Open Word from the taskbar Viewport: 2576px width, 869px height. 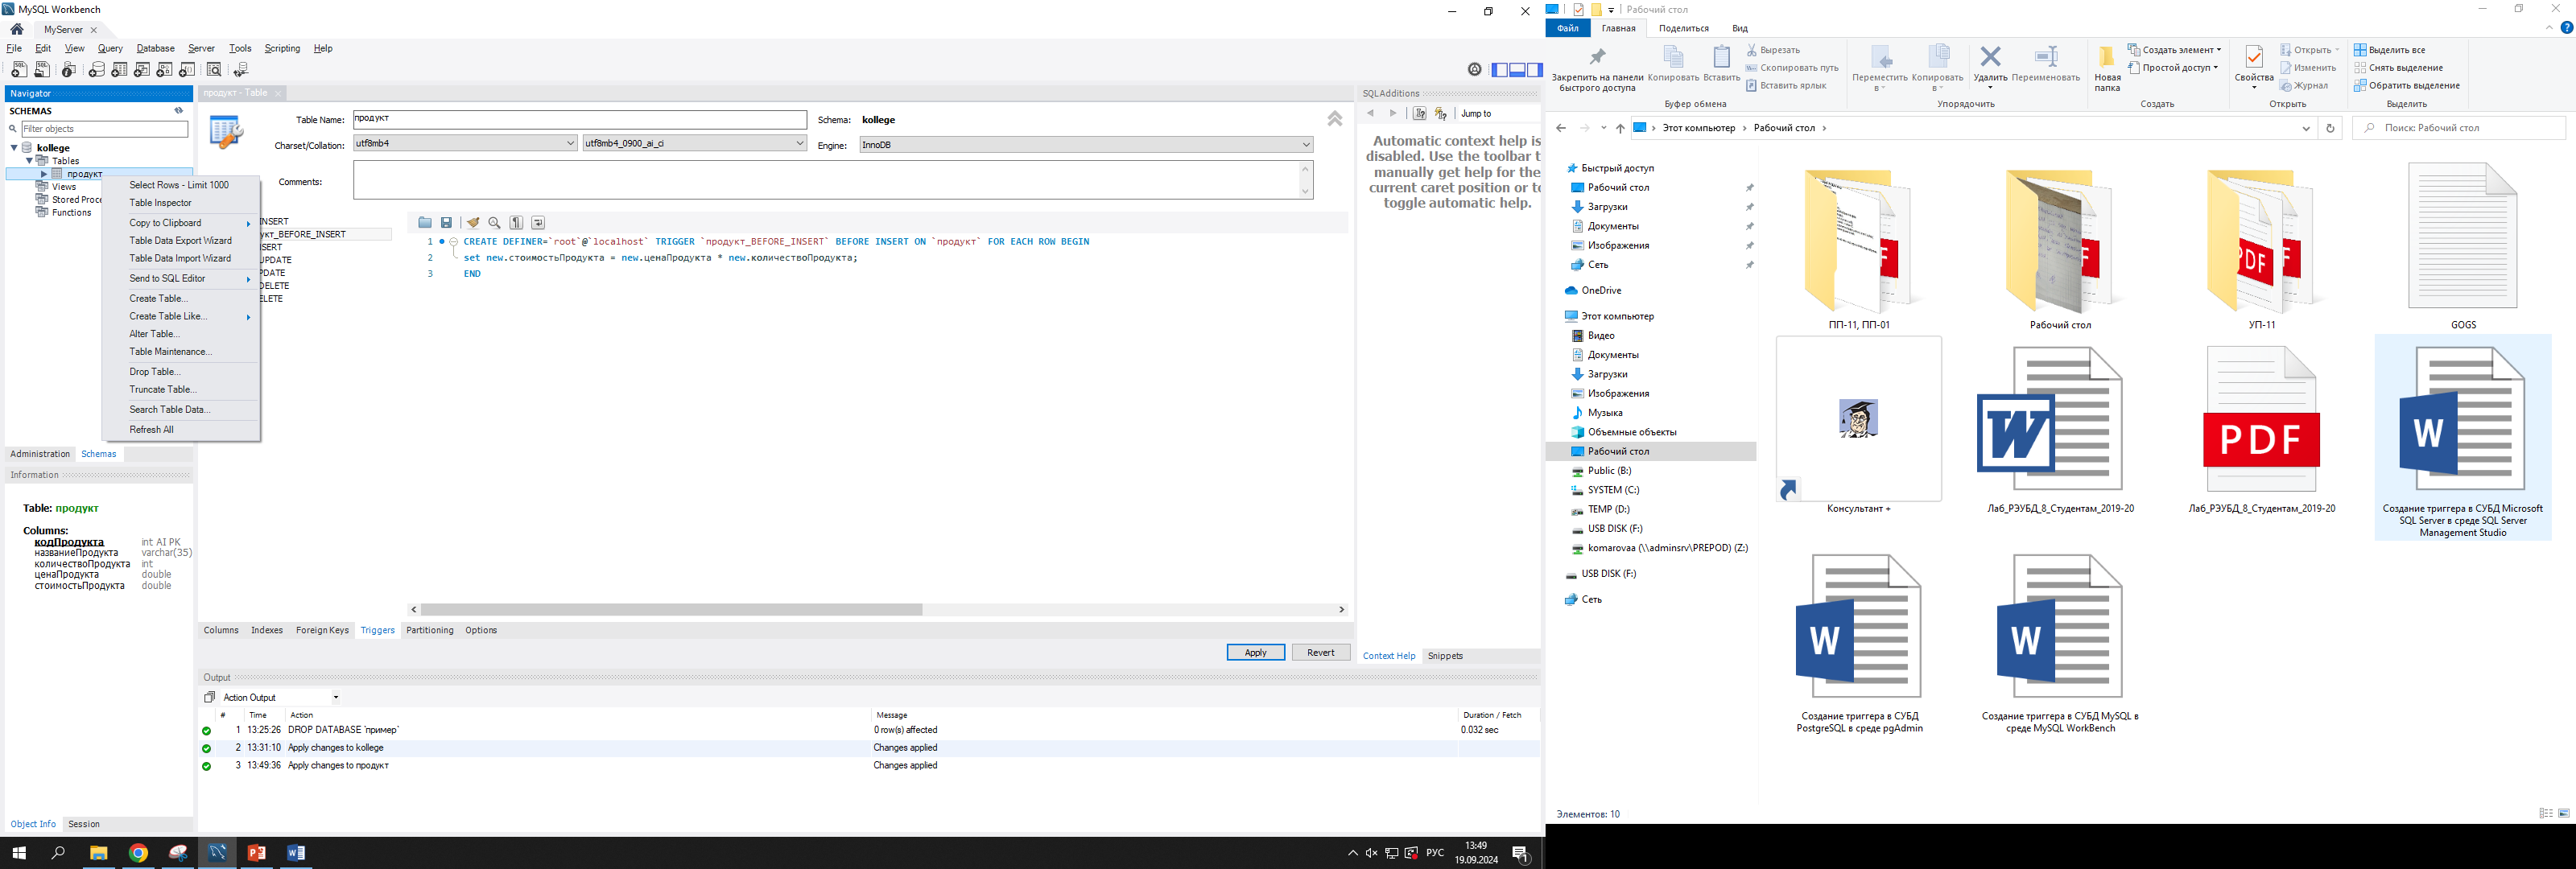pos(295,852)
